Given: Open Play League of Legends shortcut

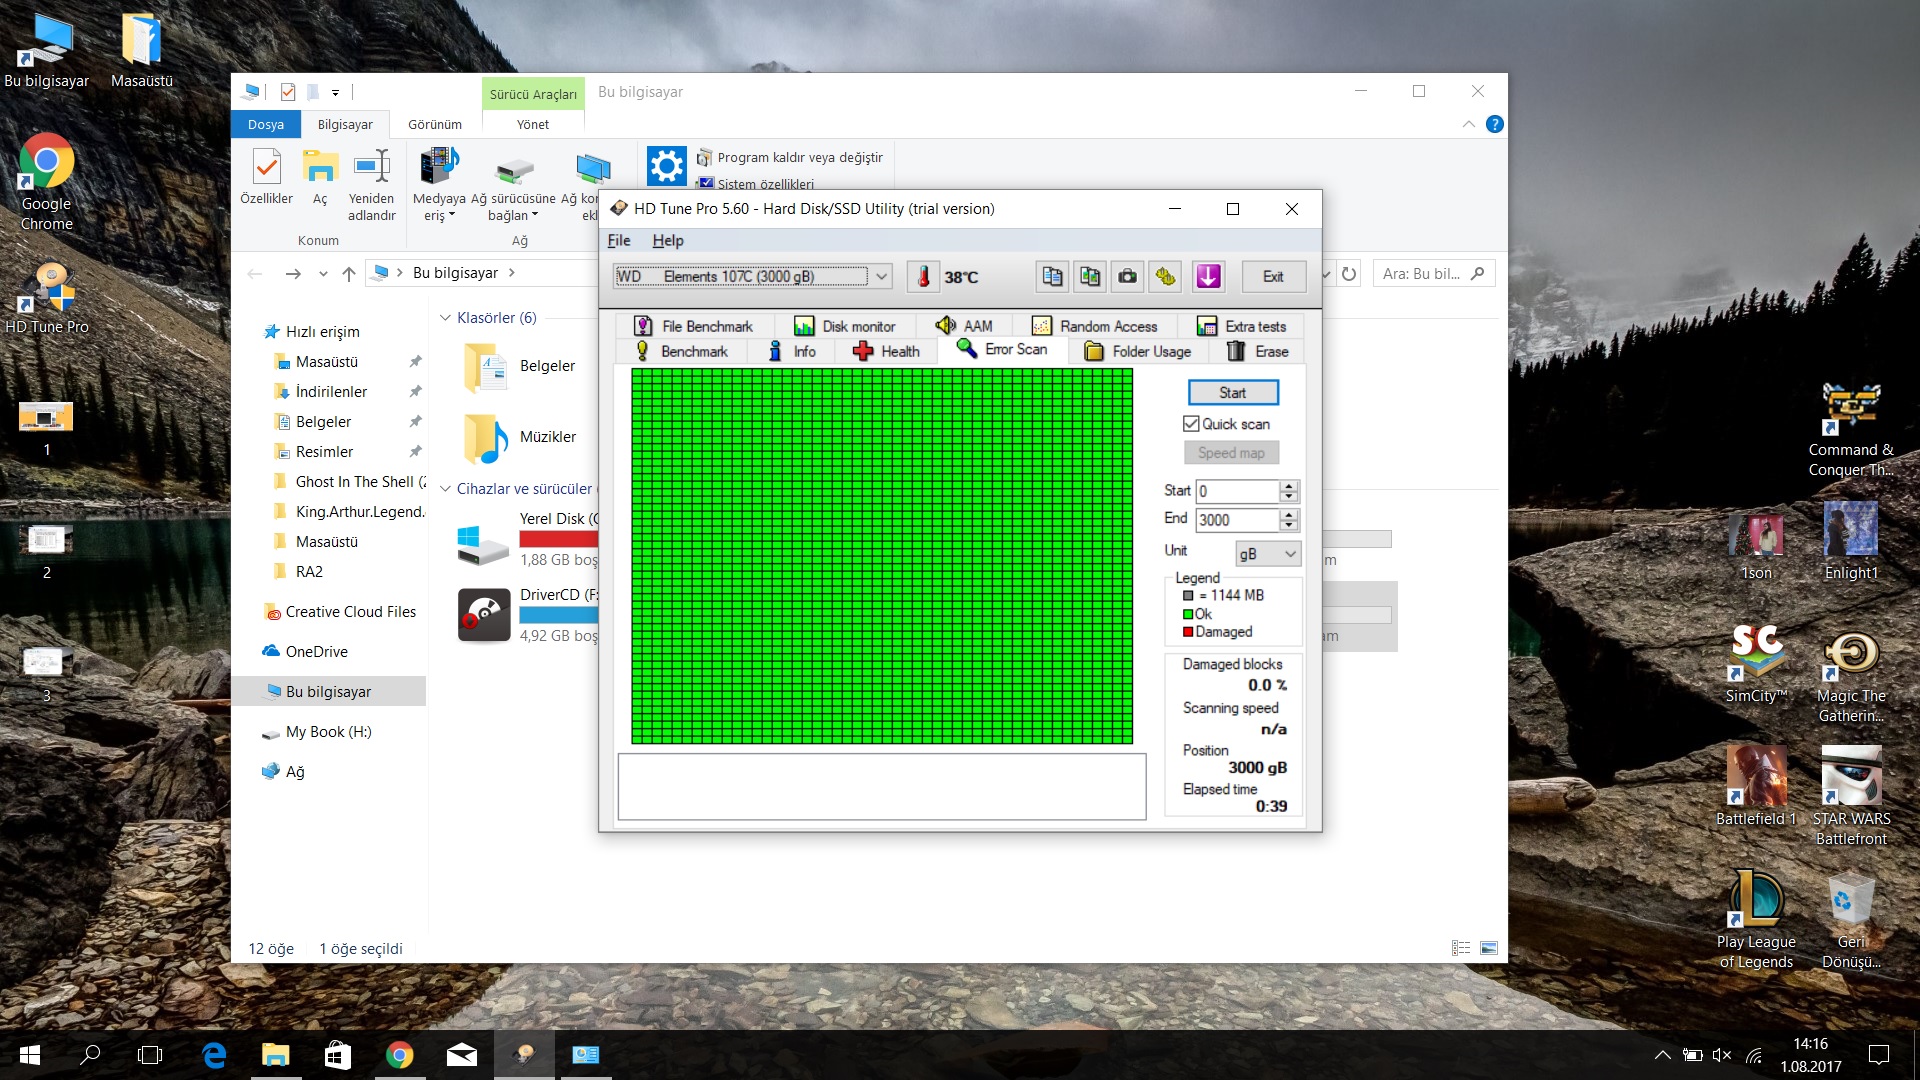Looking at the screenshot, I should pos(1756,920).
